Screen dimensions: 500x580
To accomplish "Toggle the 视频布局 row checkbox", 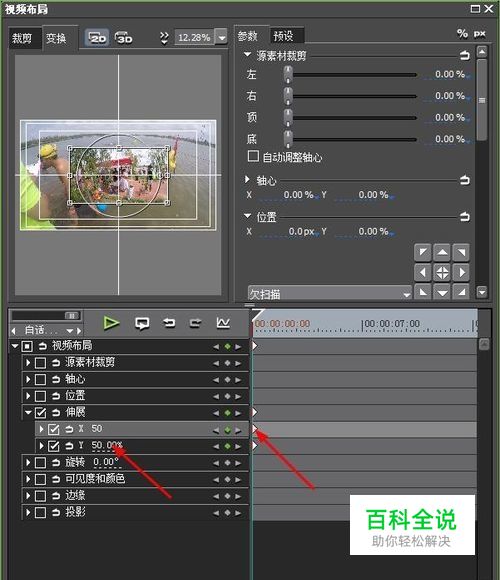I will pyautogui.click(x=27, y=346).
